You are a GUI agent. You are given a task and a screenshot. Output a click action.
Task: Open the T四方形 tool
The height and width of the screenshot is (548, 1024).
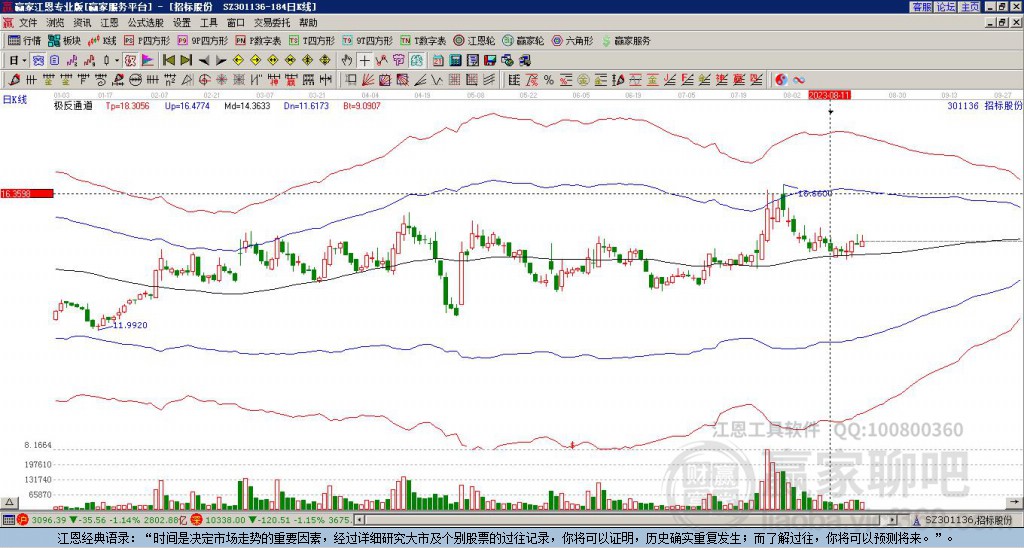[x=312, y=40]
